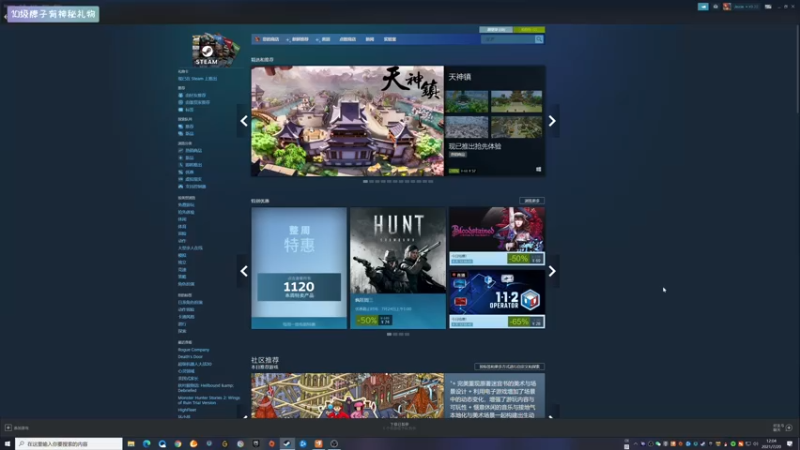The image size is (800, 450).
Task: Show previous featured game with left arrow
Action: 244,121
